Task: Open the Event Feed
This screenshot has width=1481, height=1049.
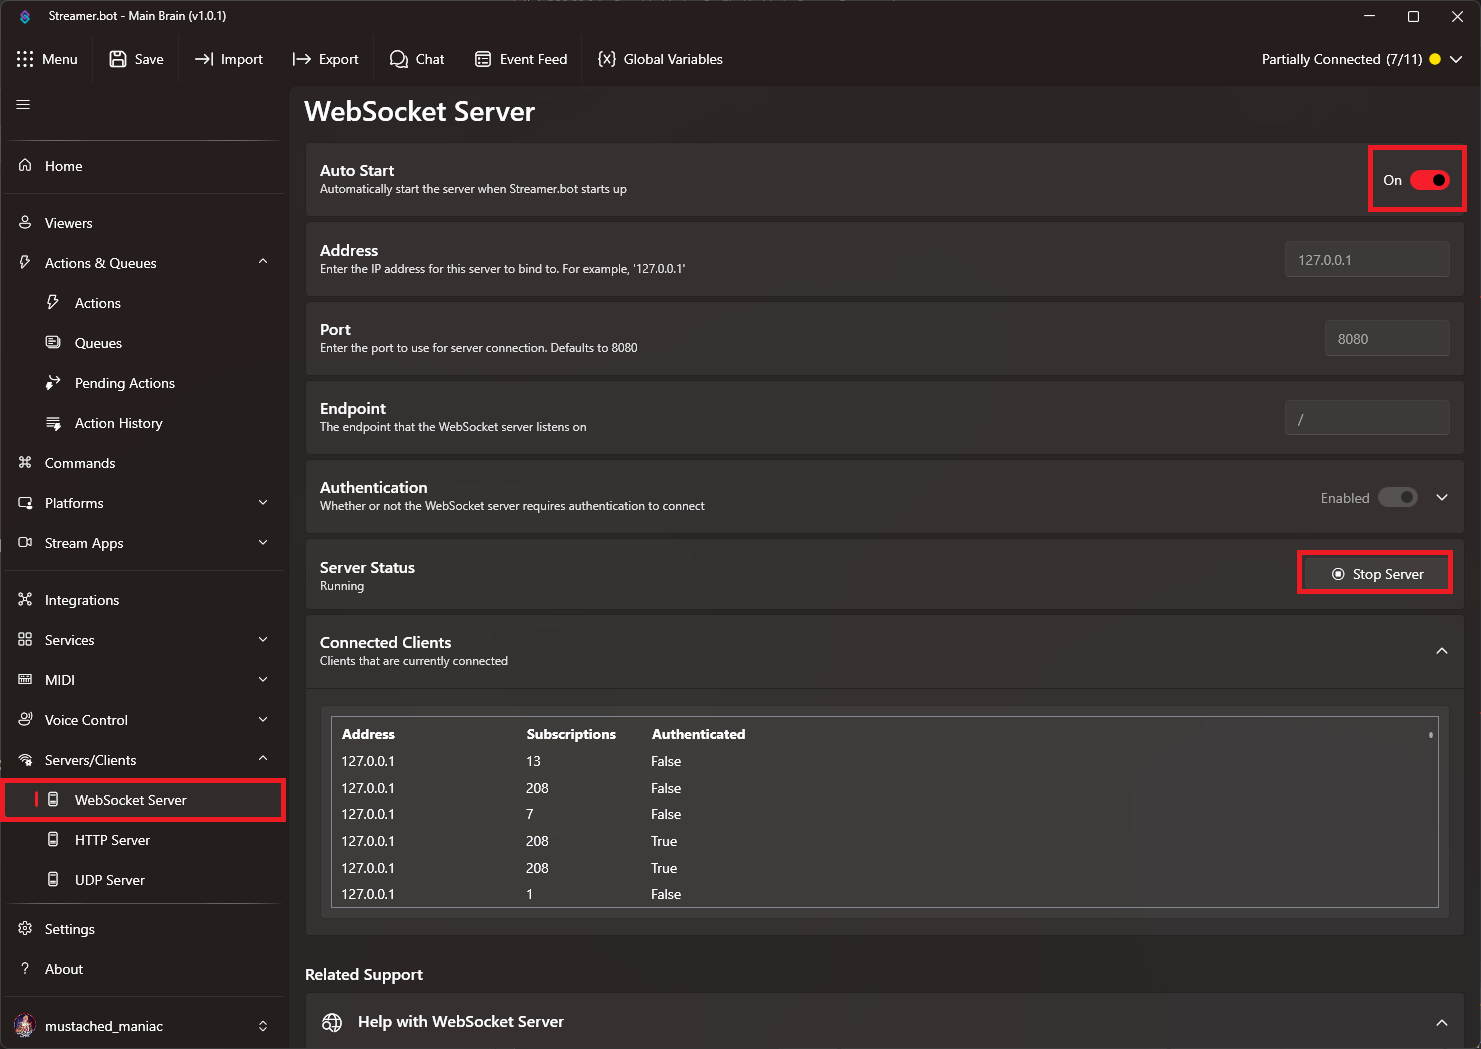Action: click(521, 59)
